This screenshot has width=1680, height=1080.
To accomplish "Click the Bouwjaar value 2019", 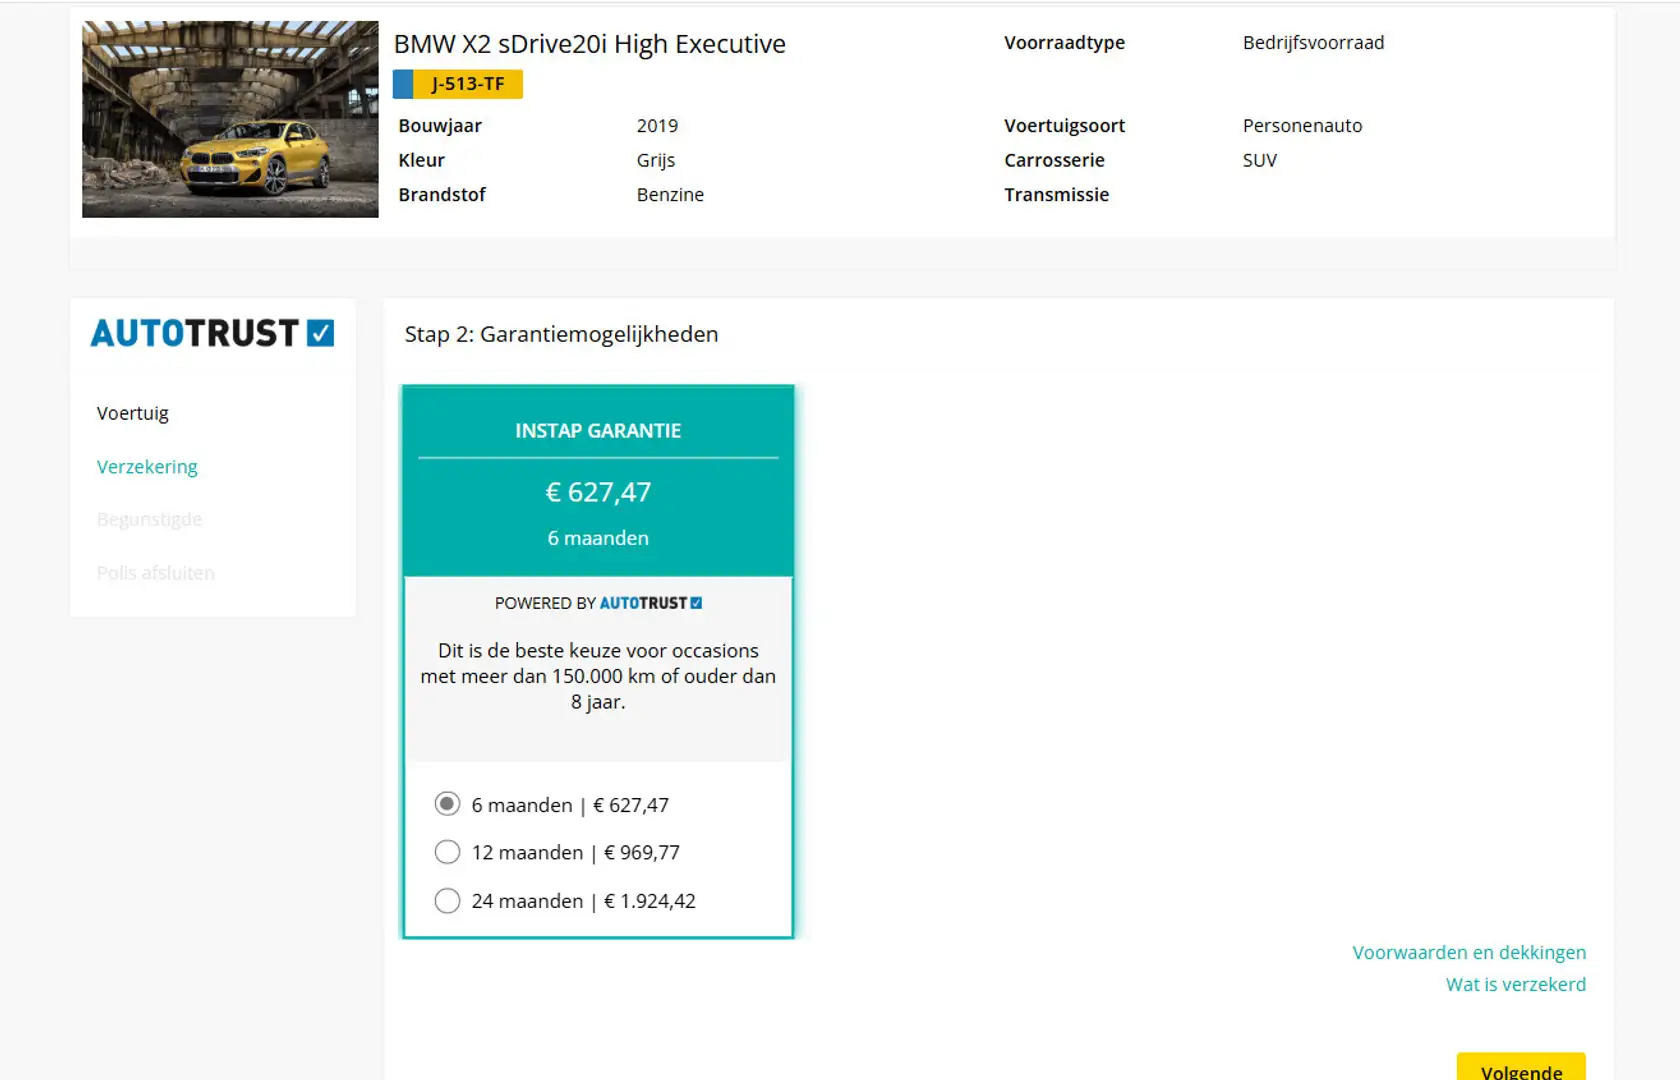I will (x=657, y=126).
